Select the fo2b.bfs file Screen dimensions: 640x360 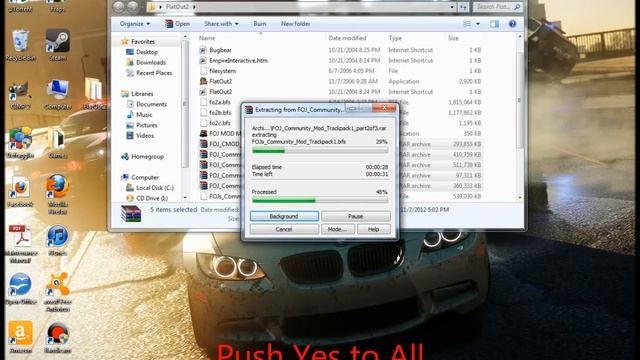click(x=220, y=113)
